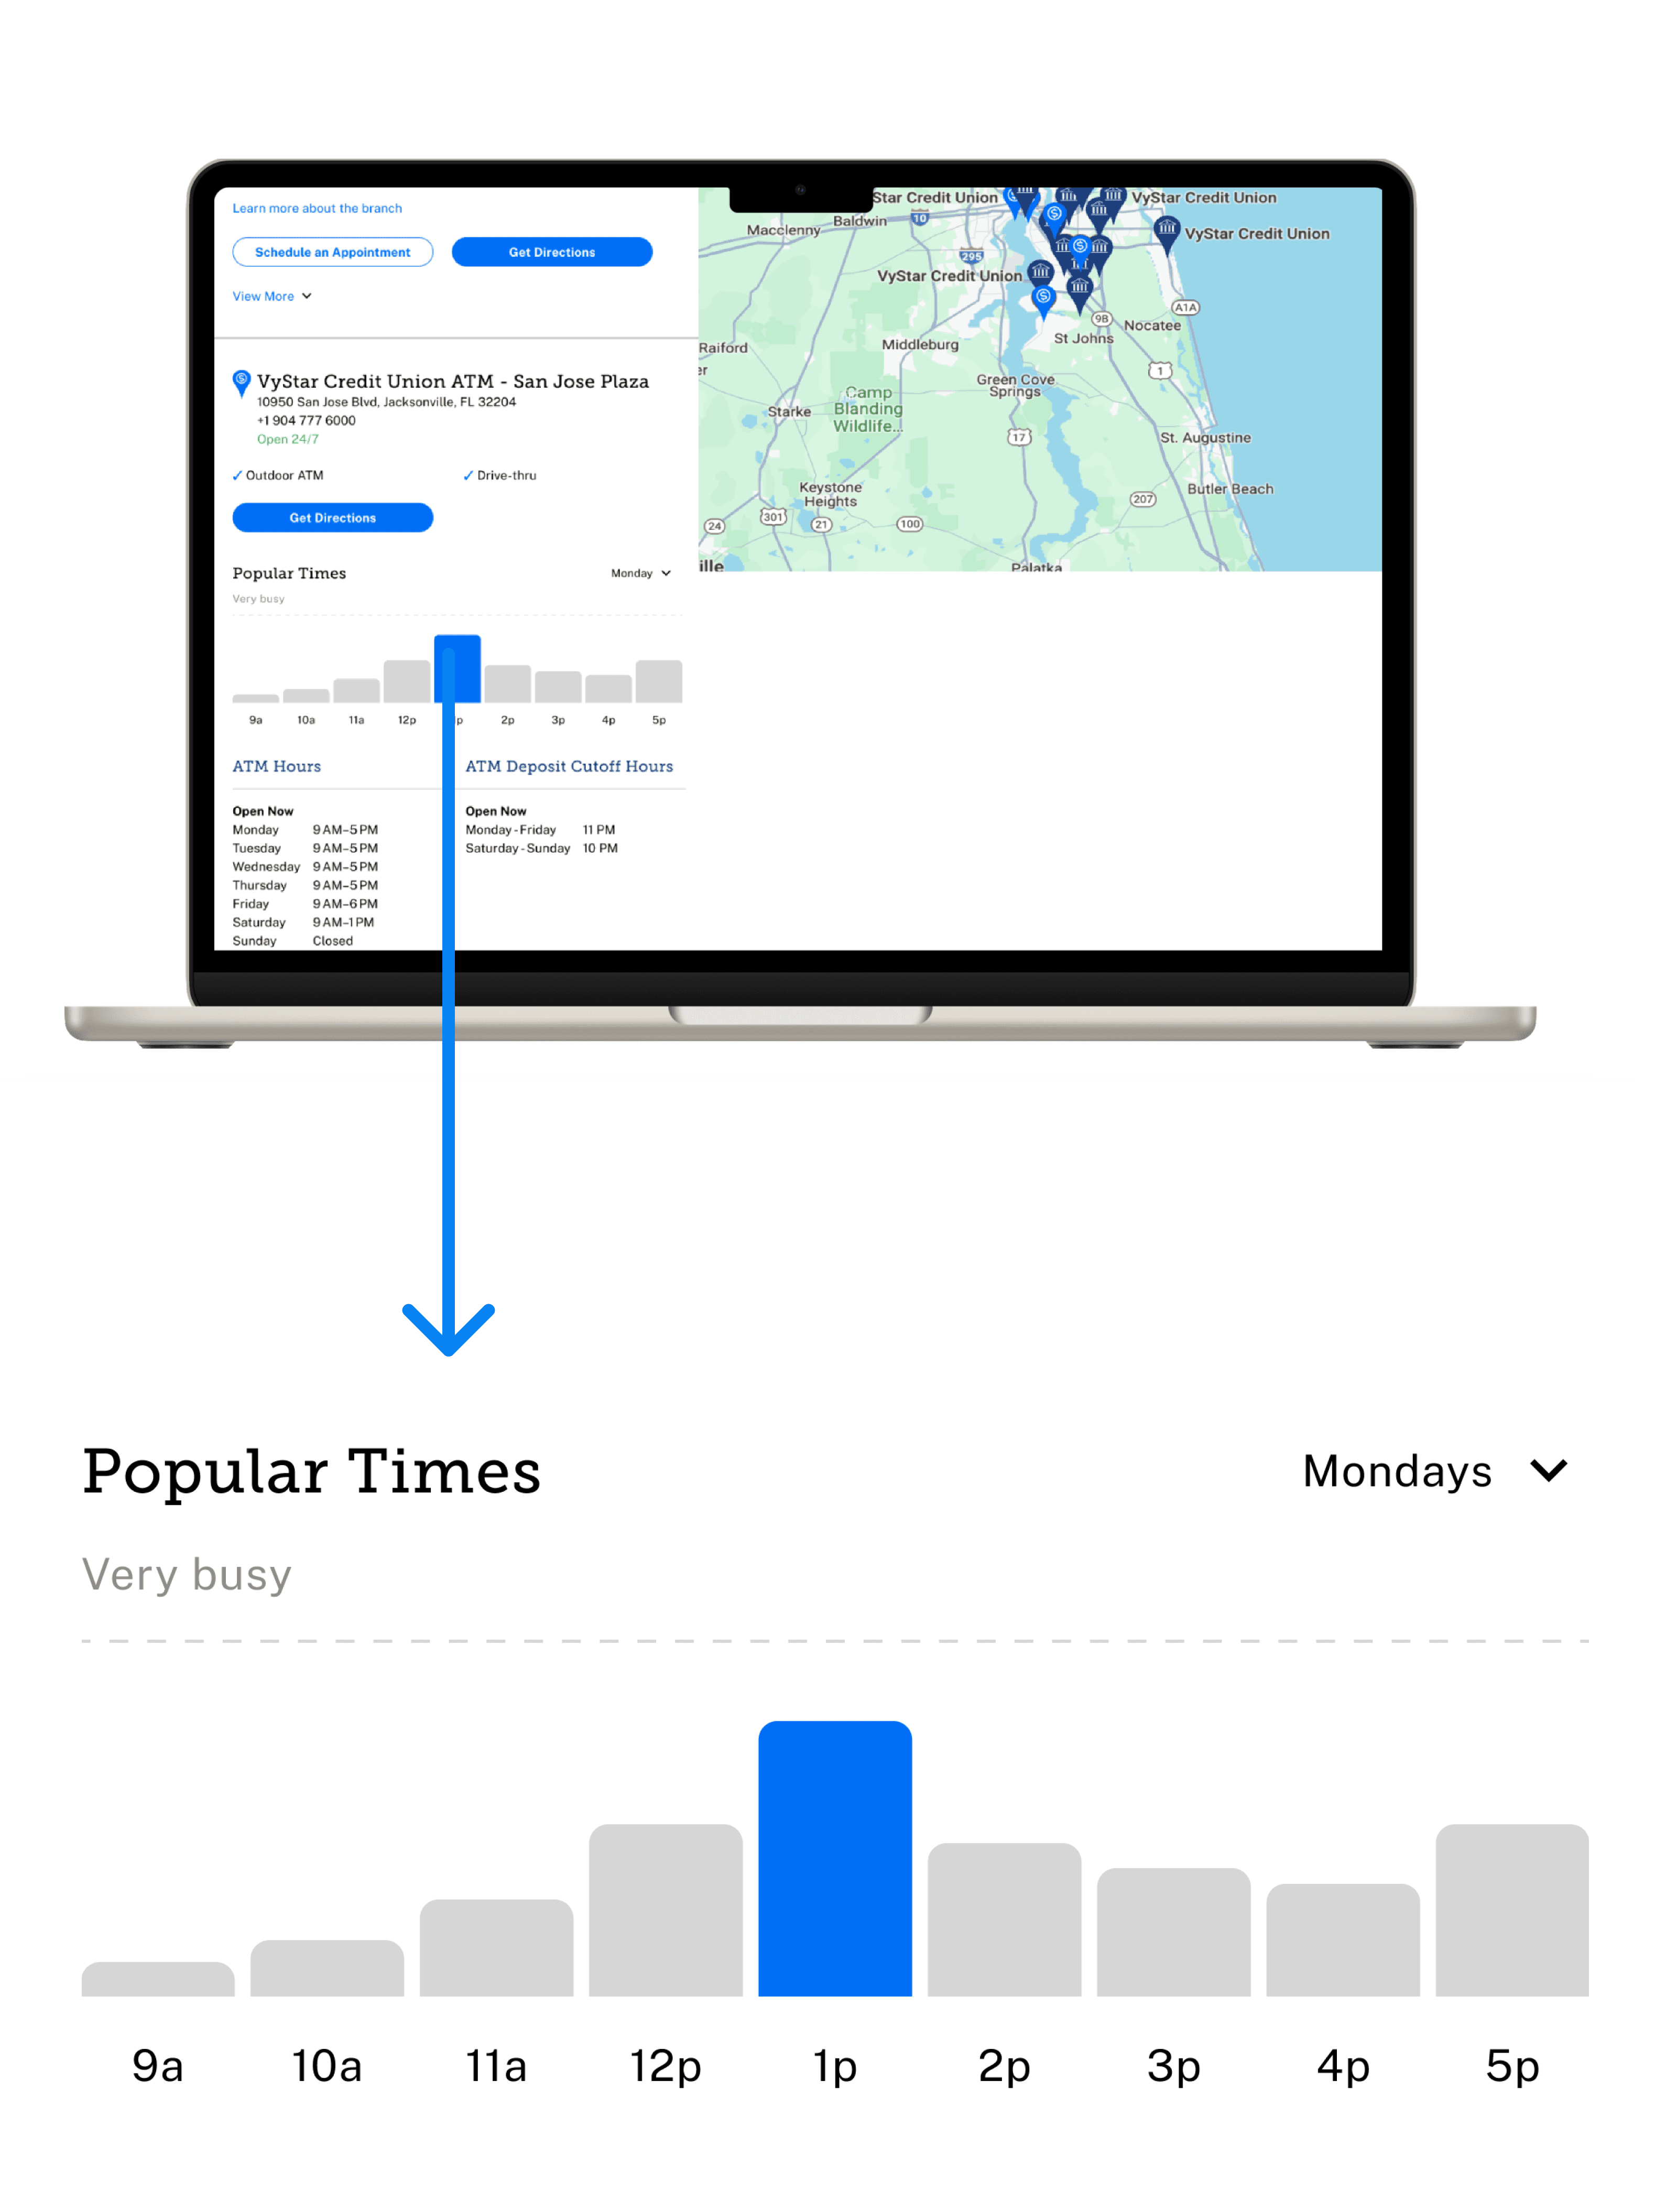The height and width of the screenshot is (2212, 1677).
Task: Select the 5p bar in the laptop screen chart
Action: point(659,681)
